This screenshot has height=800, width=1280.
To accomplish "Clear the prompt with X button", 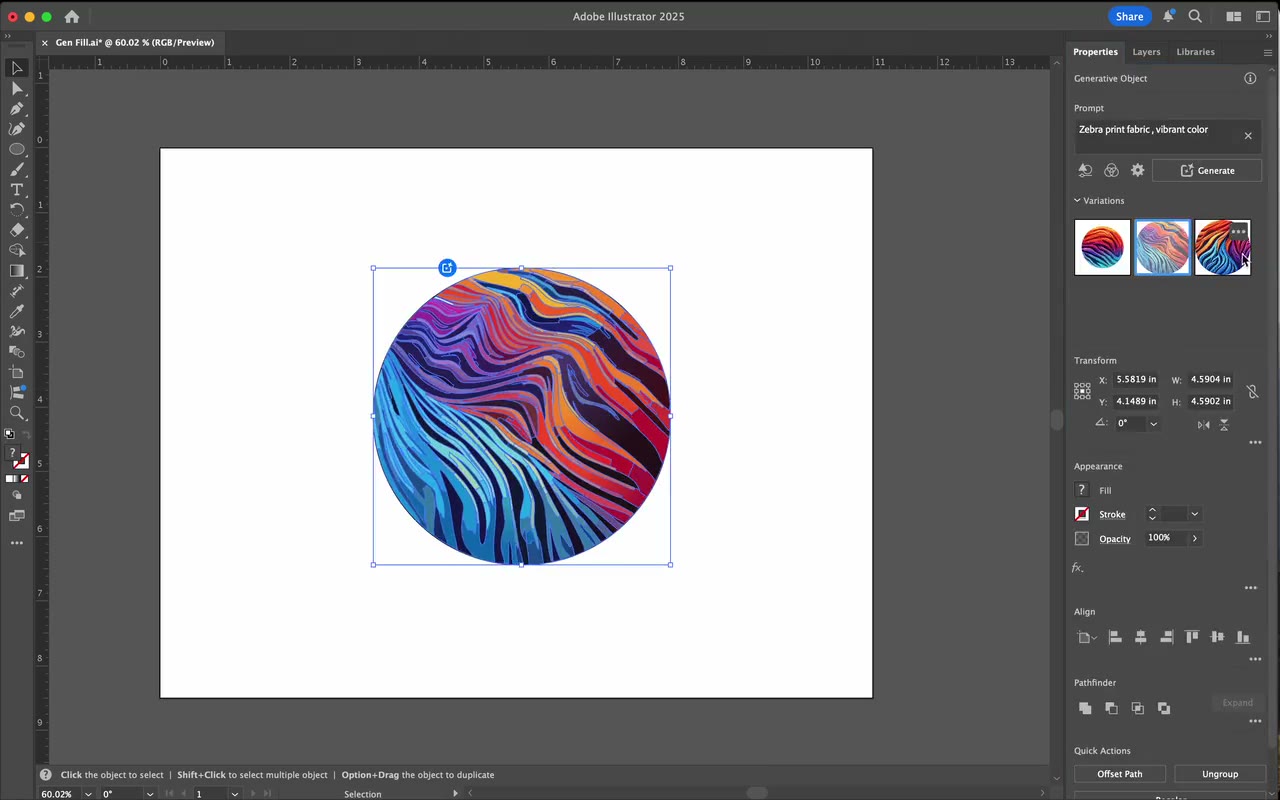I will (1248, 136).
